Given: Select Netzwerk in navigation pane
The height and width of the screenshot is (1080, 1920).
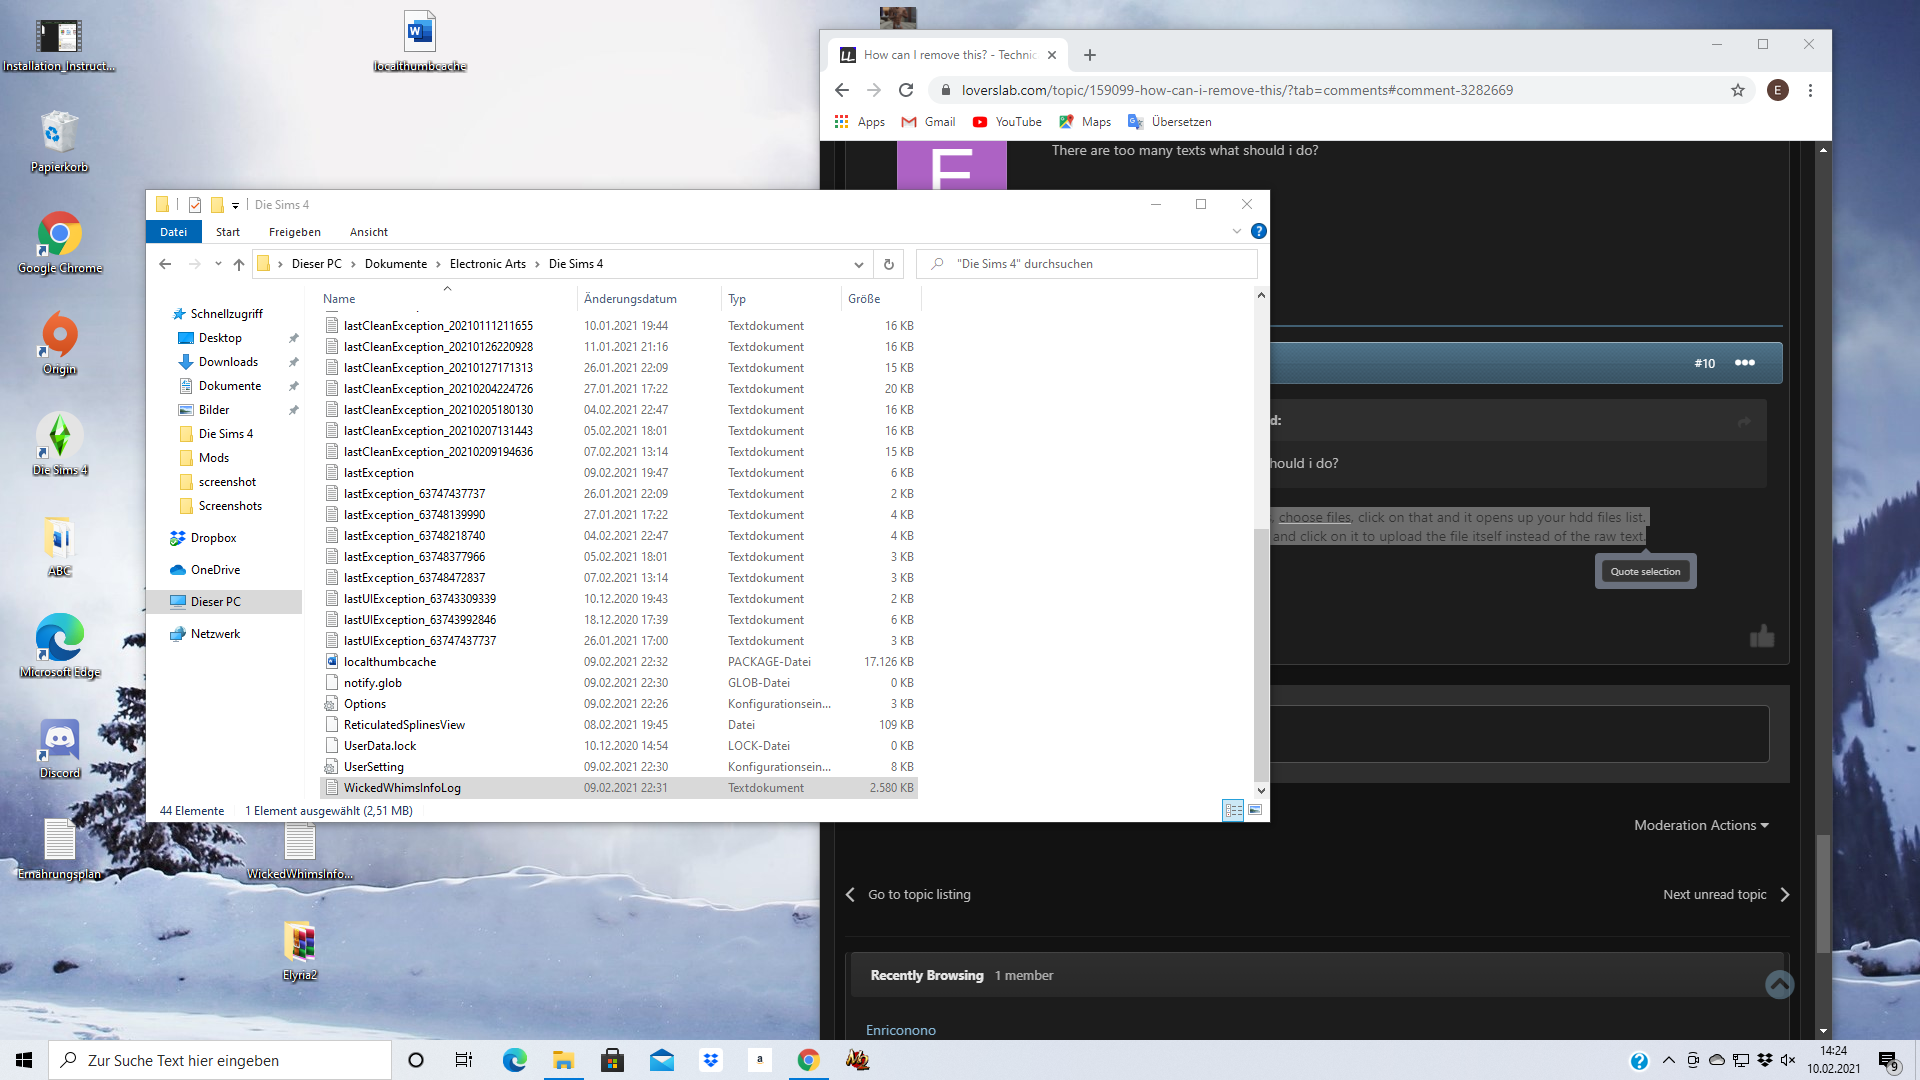Looking at the screenshot, I should [x=215, y=634].
